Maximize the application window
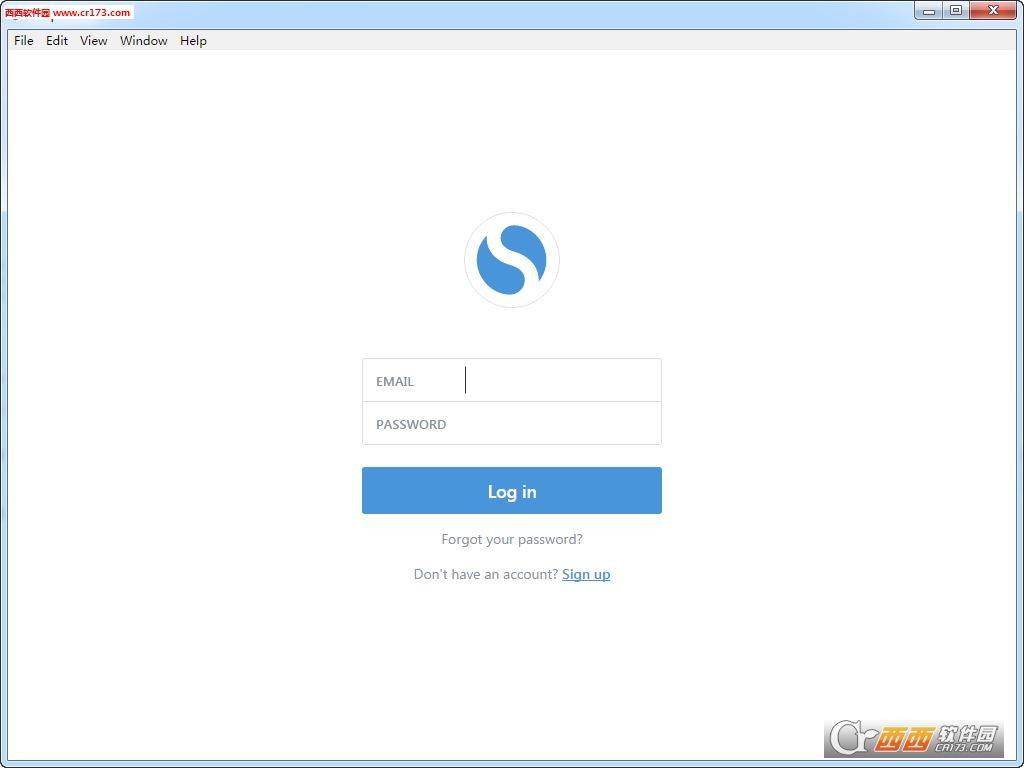 pyautogui.click(x=956, y=10)
